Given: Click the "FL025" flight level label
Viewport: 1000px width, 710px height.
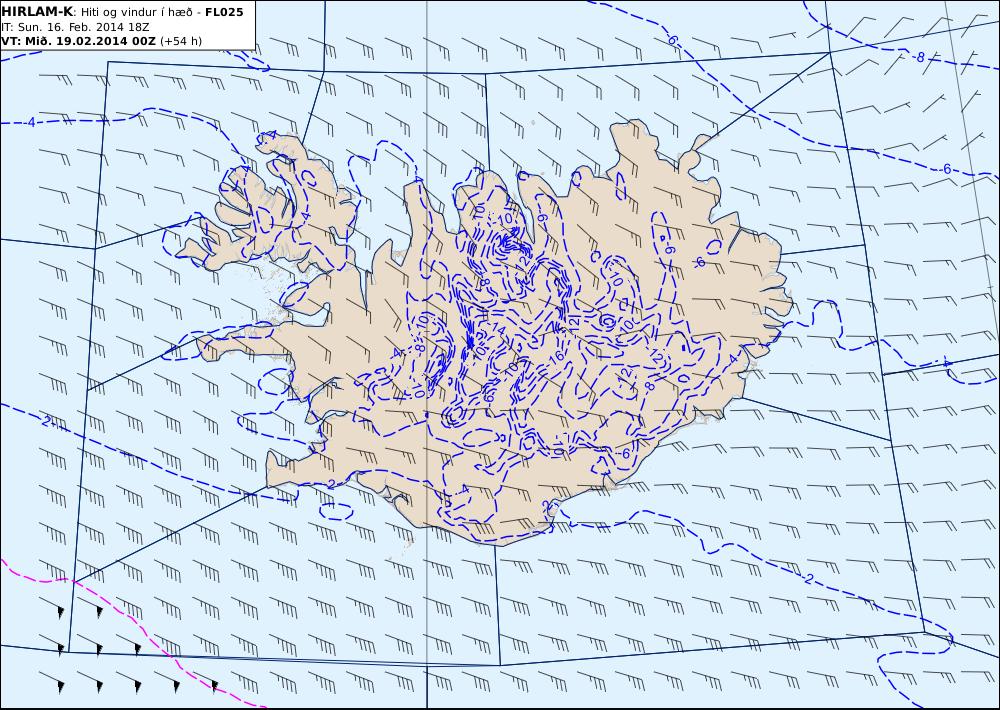Looking at the screenshot, I should [x=224, y=12].
